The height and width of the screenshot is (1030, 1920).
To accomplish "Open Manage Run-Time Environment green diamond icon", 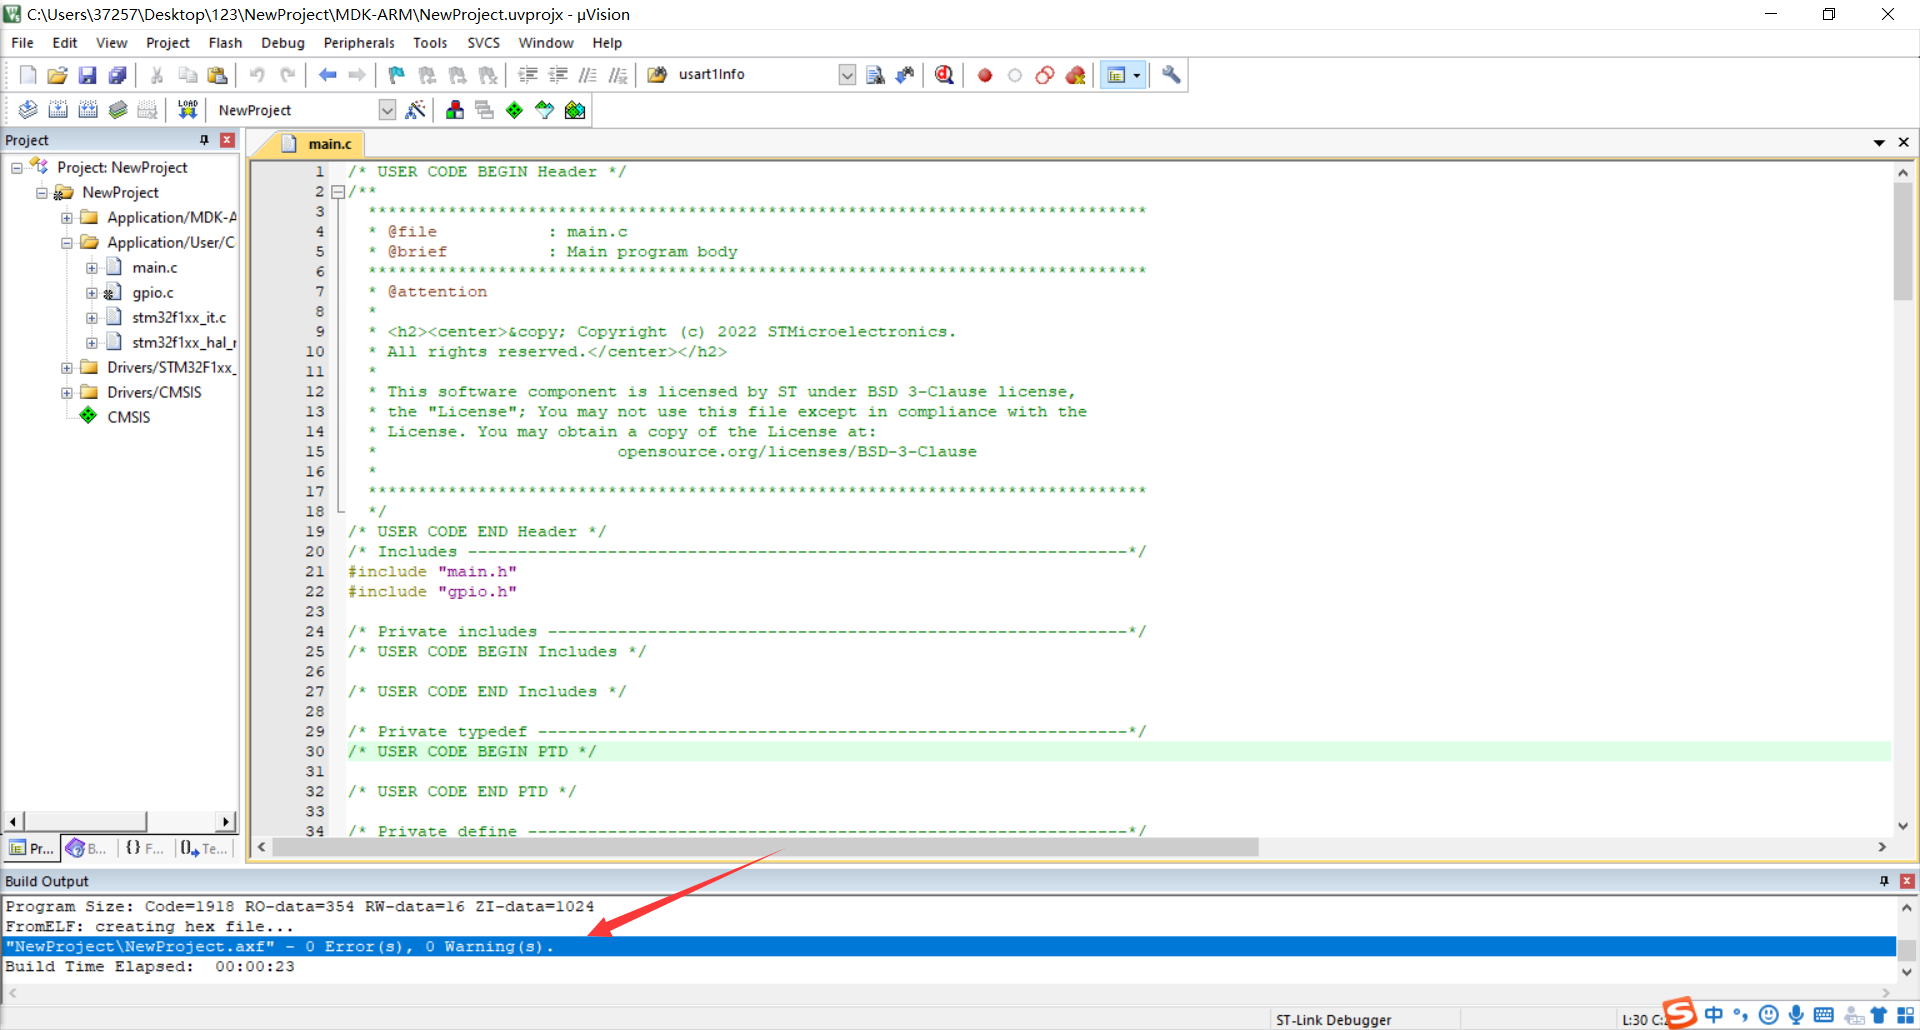I will pyautogui.click(x=514, y=110).
